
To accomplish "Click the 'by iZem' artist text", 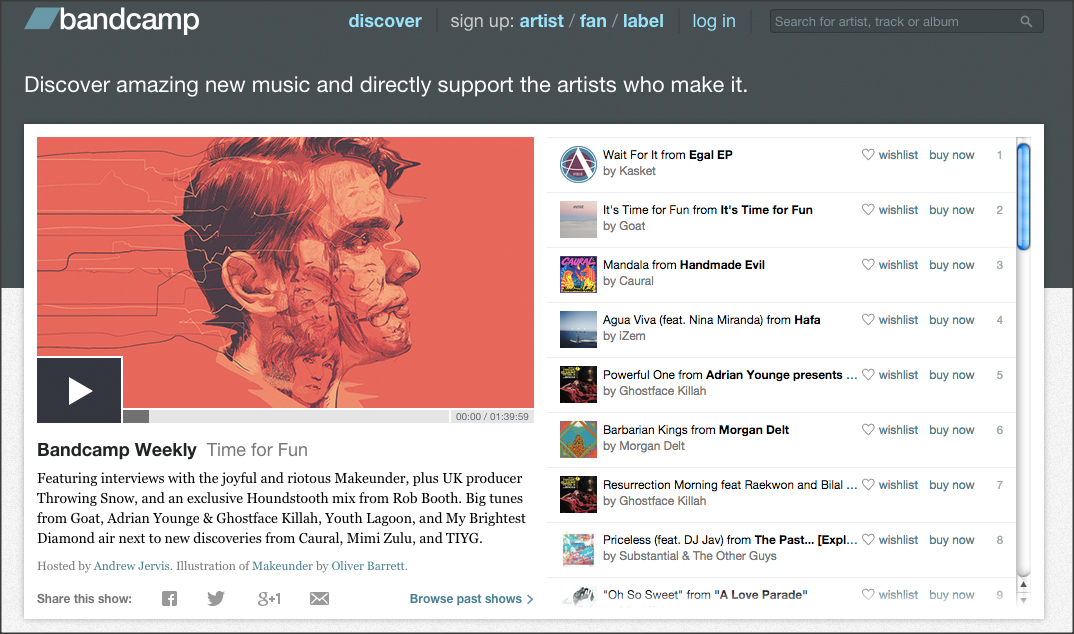I will coord(624,336).
